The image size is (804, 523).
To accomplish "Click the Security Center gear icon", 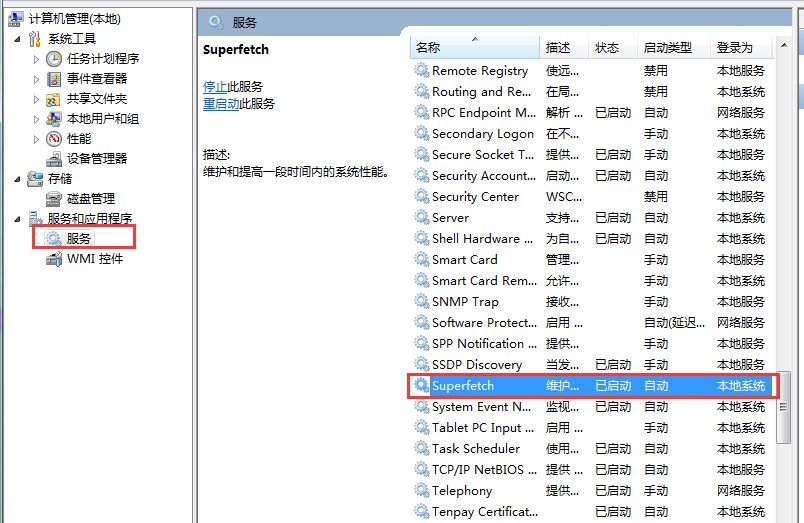I will click(x=421, y=196).
